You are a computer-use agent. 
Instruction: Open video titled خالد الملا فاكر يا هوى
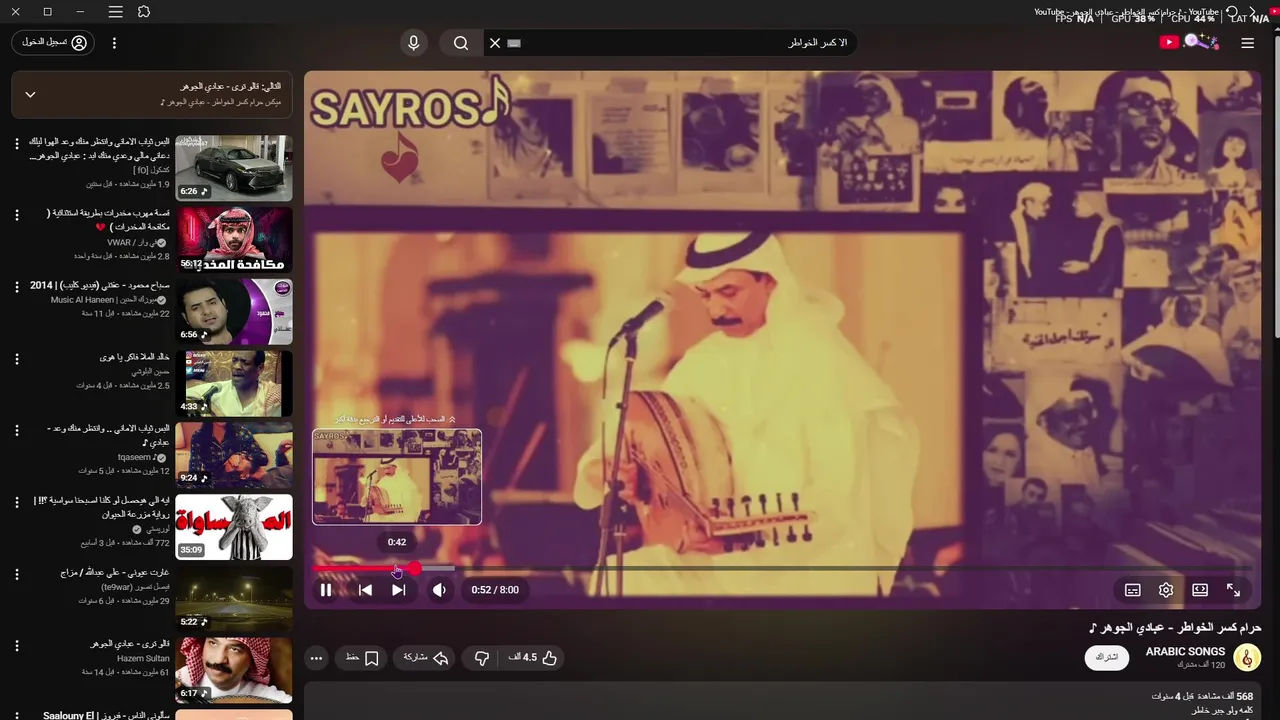tap(135, 357)
